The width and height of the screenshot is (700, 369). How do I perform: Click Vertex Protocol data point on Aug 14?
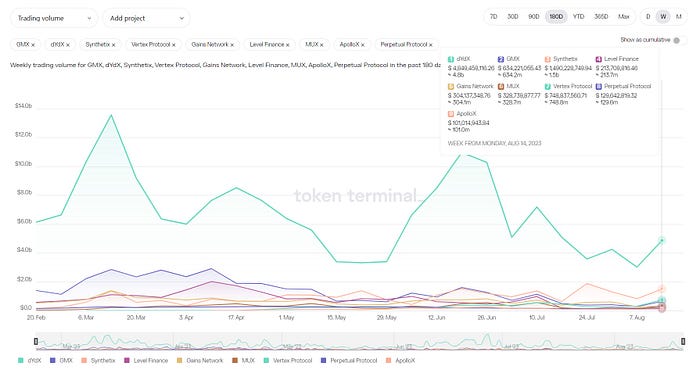662,300
